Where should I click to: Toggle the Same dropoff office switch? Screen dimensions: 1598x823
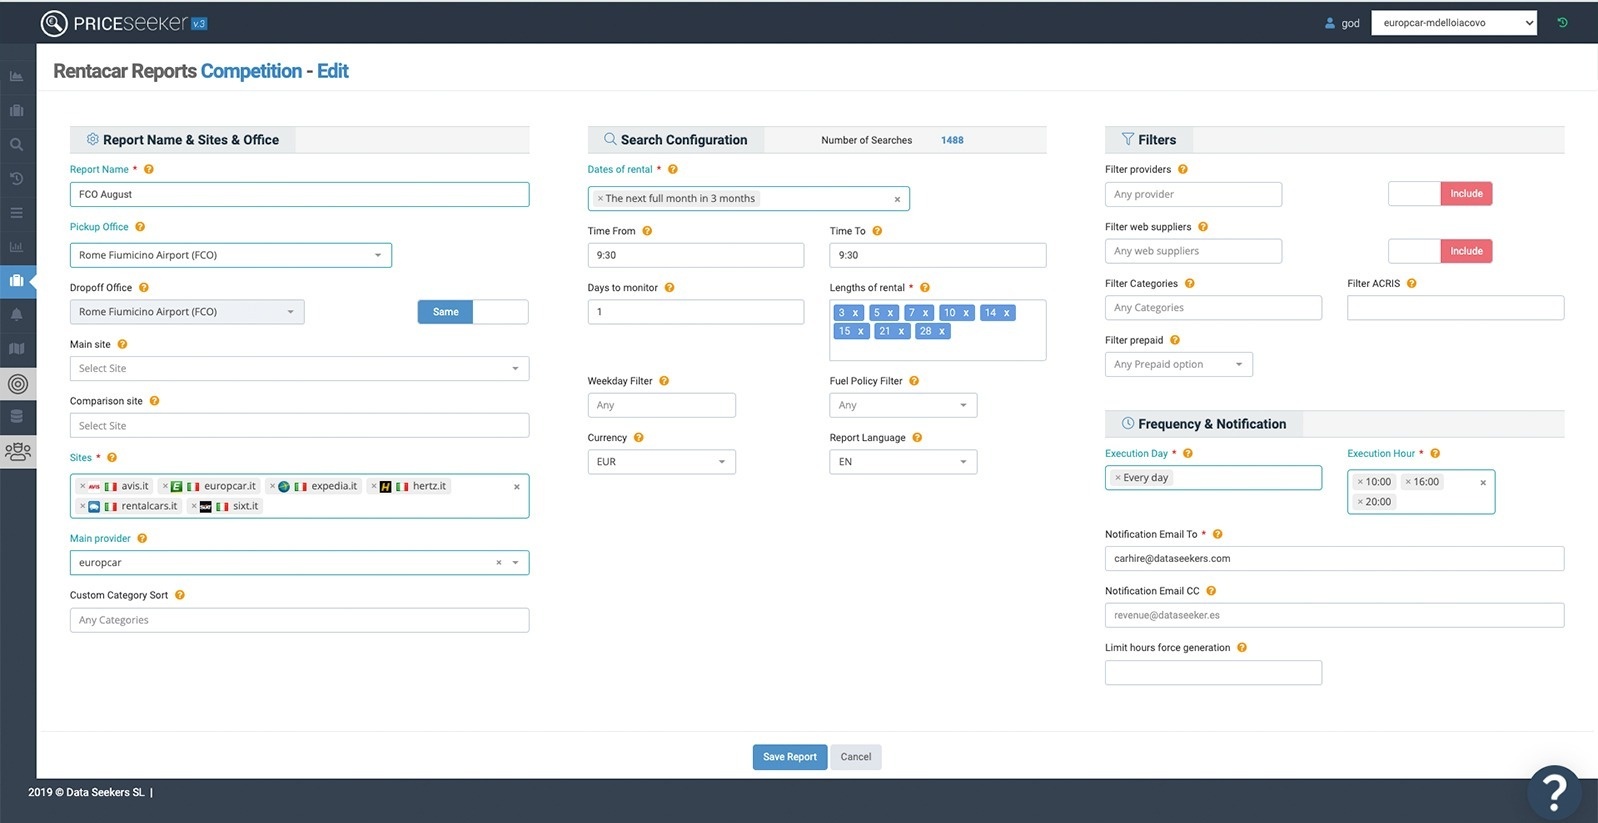coord(472,312)
